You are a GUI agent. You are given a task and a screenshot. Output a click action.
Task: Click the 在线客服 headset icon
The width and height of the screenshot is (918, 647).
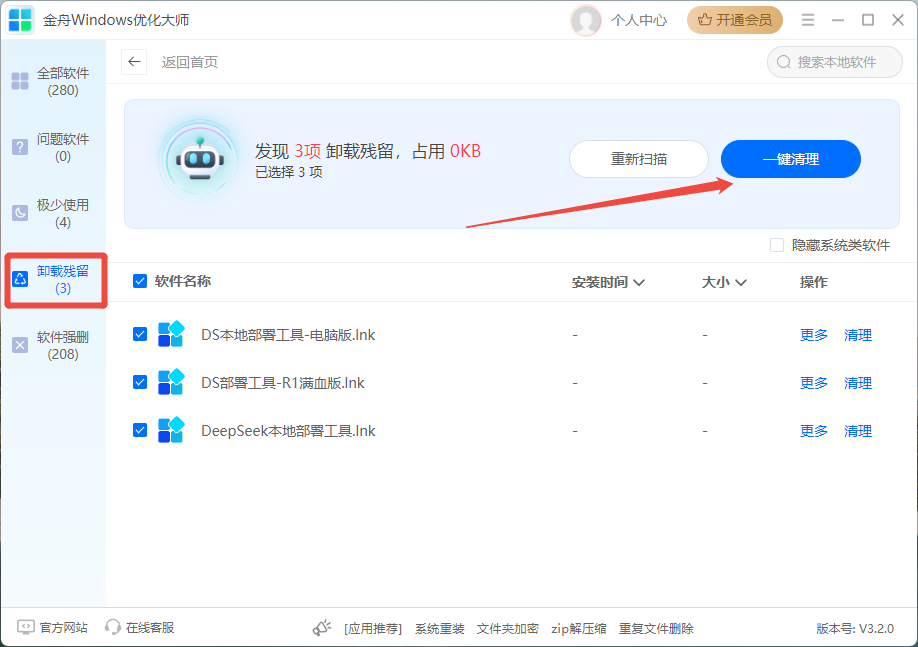[112, 627]
